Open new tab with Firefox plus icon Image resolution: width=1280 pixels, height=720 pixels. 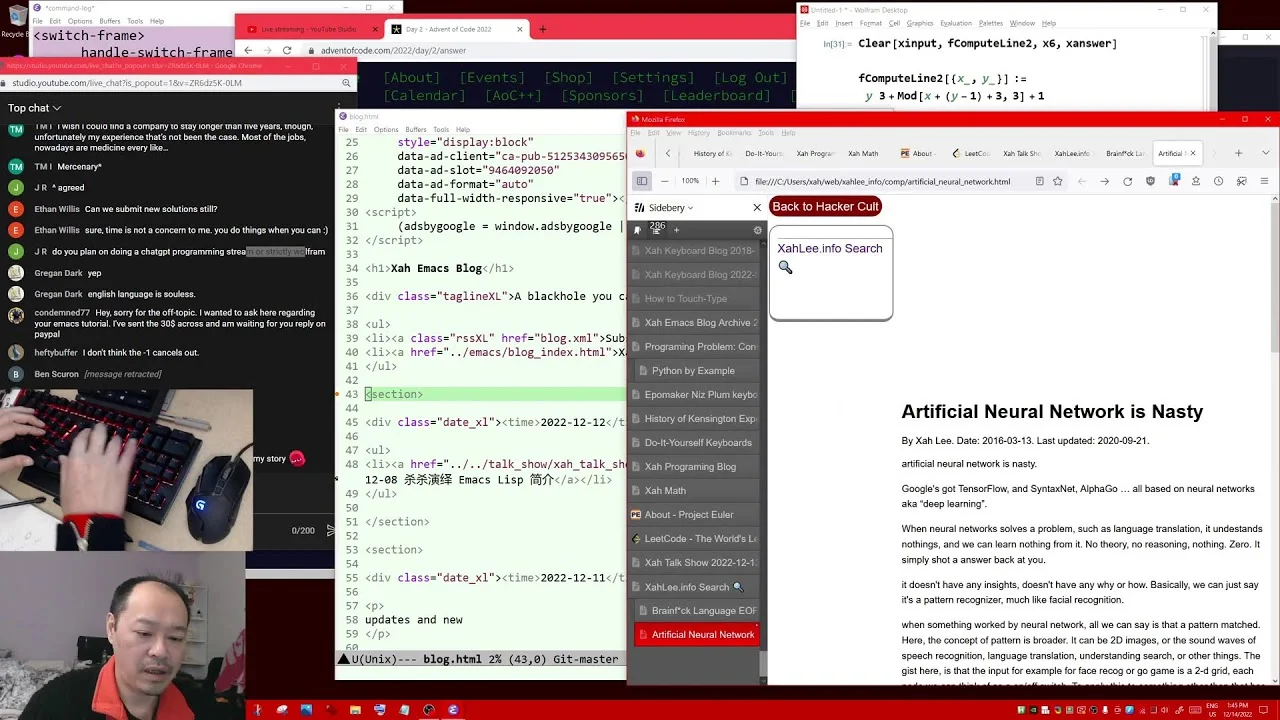point(1238,153)
